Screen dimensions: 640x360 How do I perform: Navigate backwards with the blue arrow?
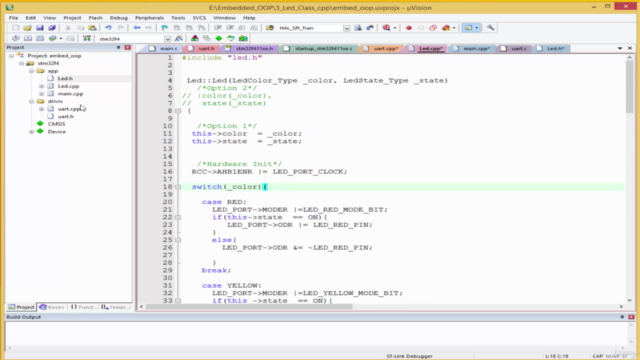137,28
